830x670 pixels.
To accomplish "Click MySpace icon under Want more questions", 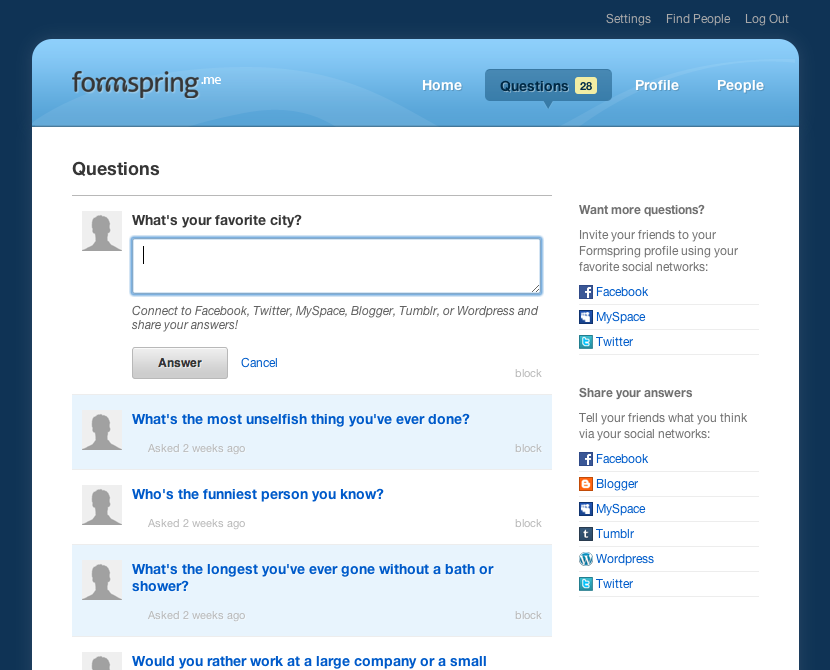I will click(586, 317).
